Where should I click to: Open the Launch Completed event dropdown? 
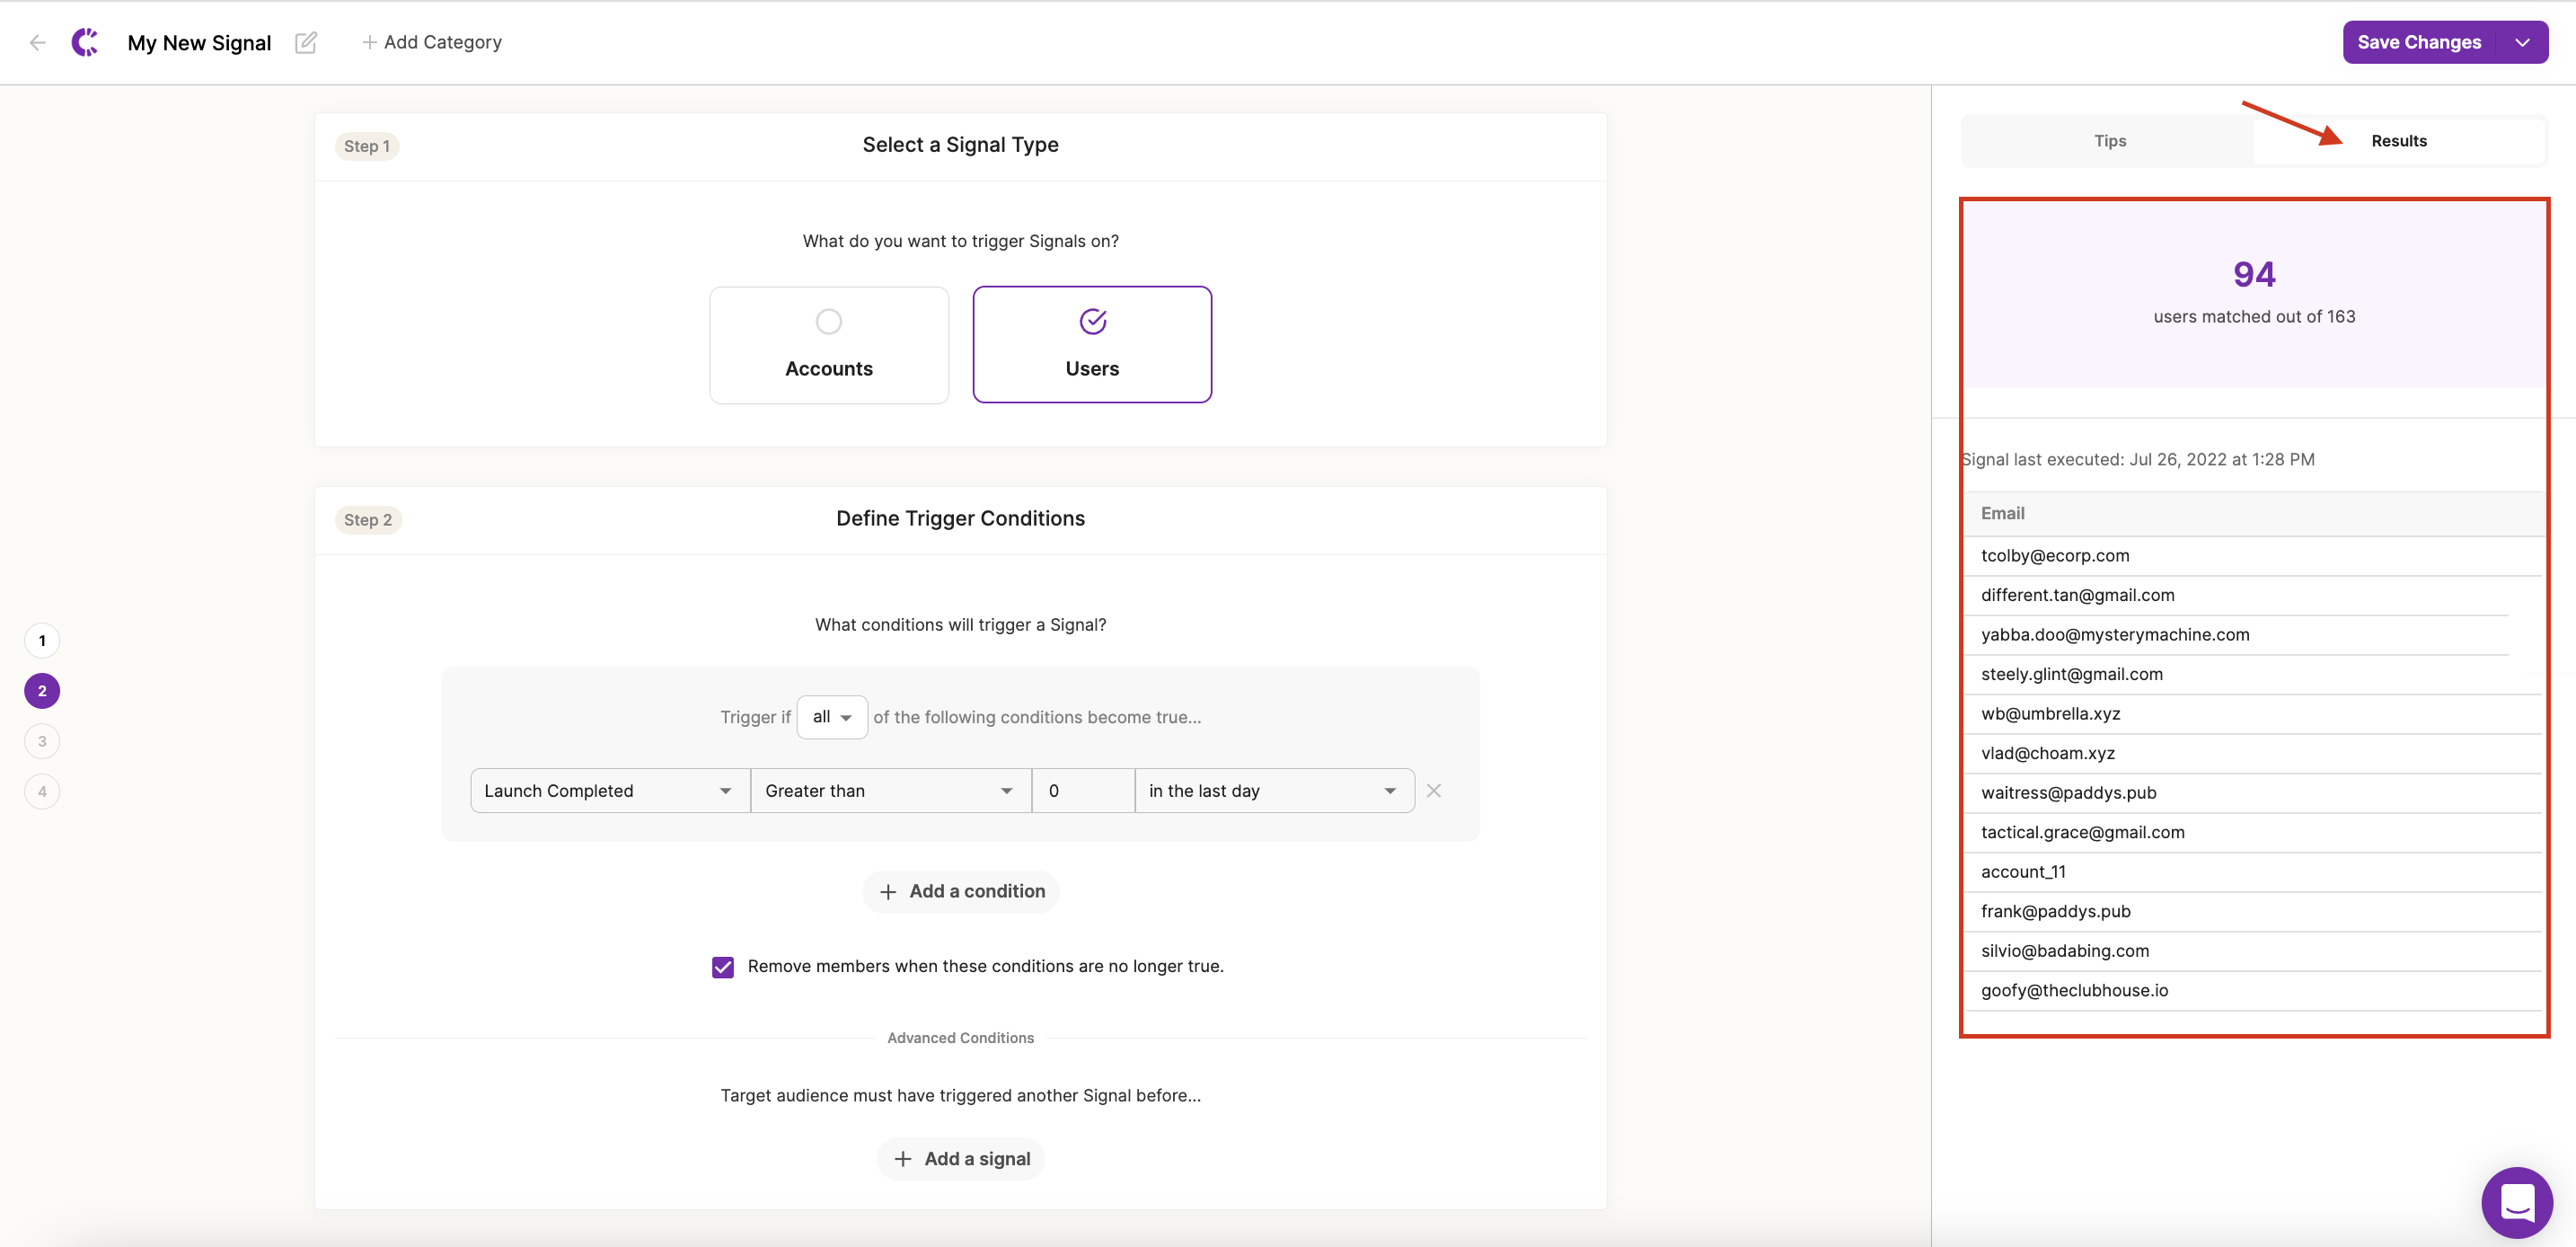coord(609,790)
